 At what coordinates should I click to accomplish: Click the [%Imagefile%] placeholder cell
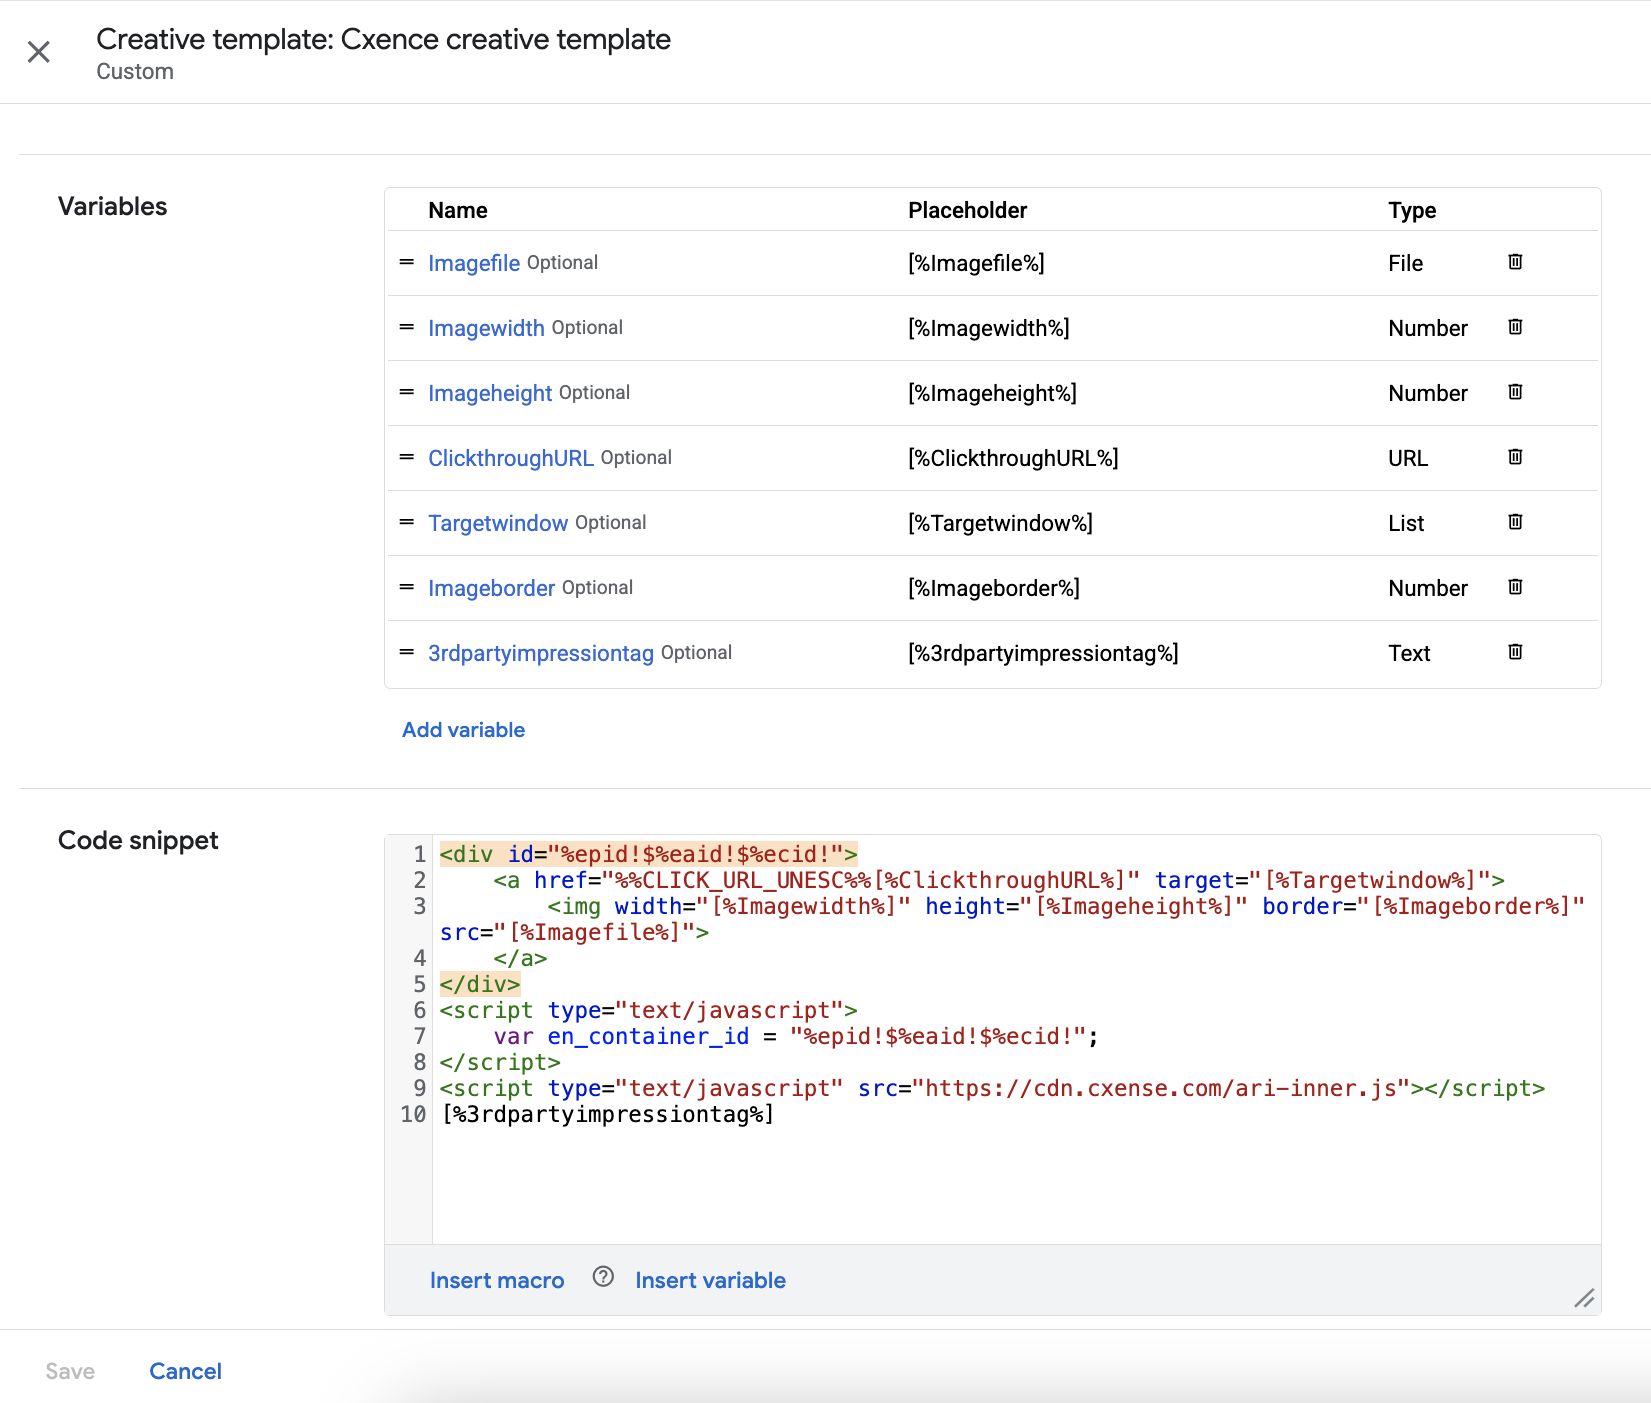tap(976, 263)
